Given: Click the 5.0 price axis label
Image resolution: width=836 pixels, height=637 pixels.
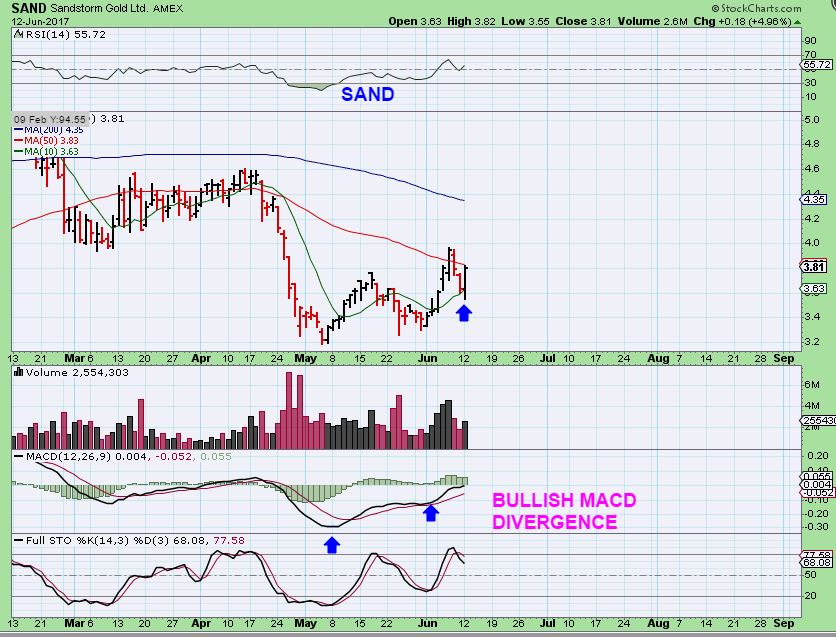Looking at the screenshot, I should (x=811, y=119).
